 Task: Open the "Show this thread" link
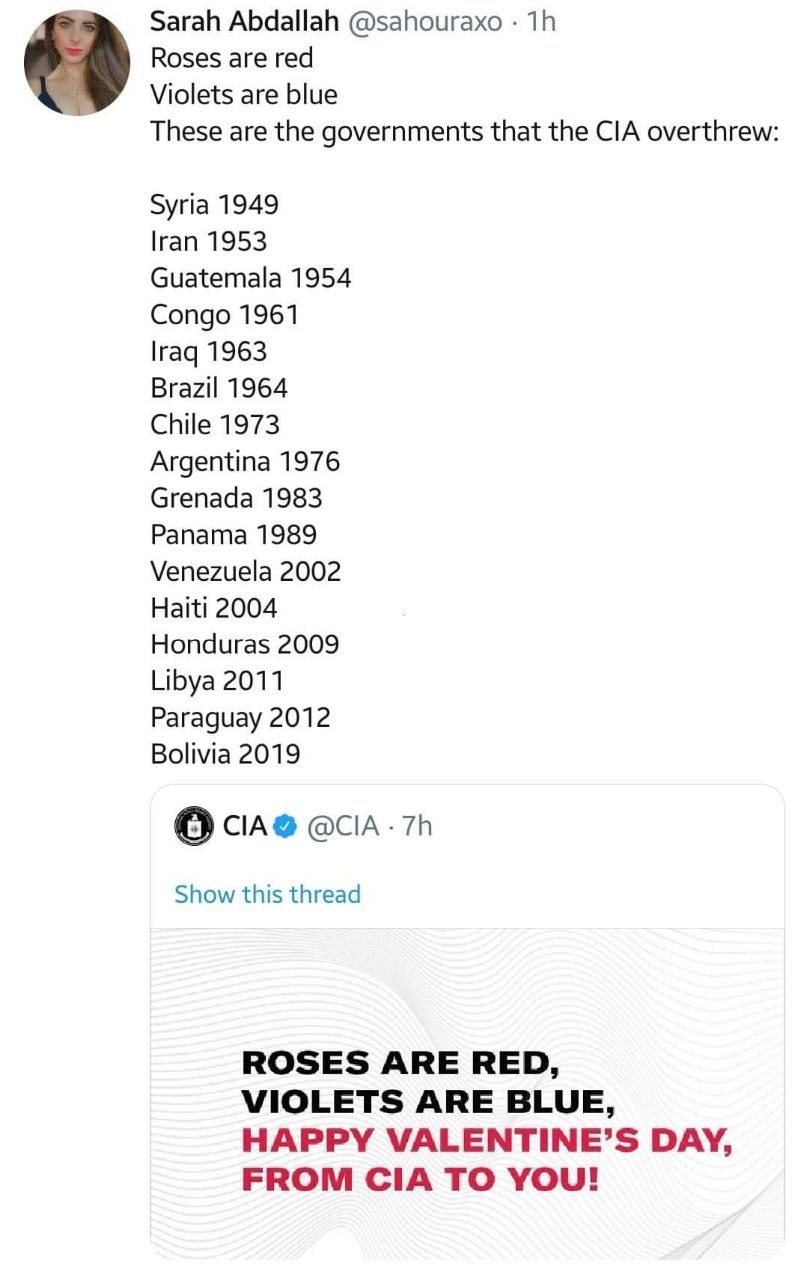click(x=267, y=894)
